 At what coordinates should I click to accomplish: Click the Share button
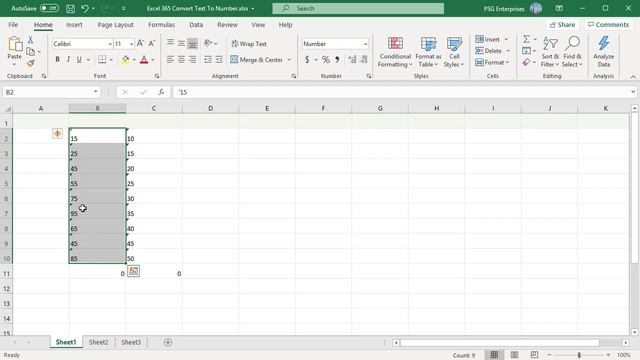point(562,24)
